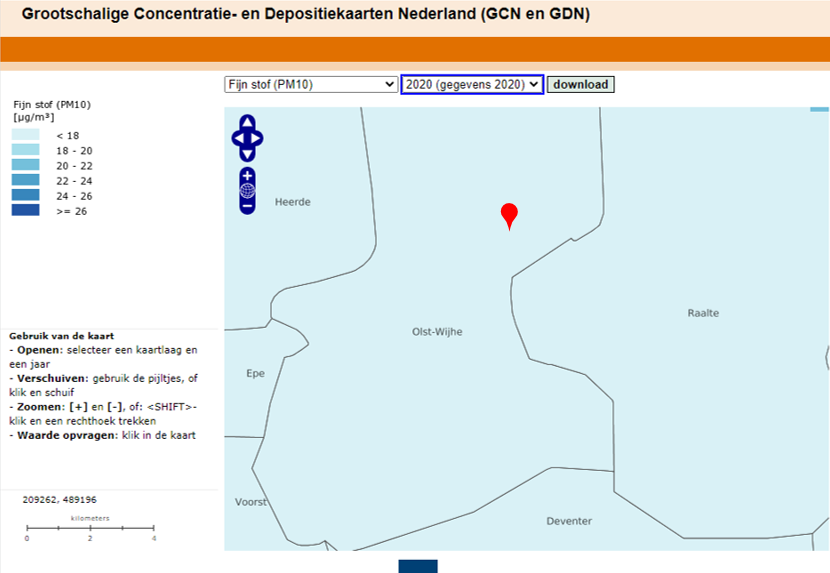Click the '>= 26' legend color swatch
The width and height of the screenshot is (830, 573).
[25, 210]
